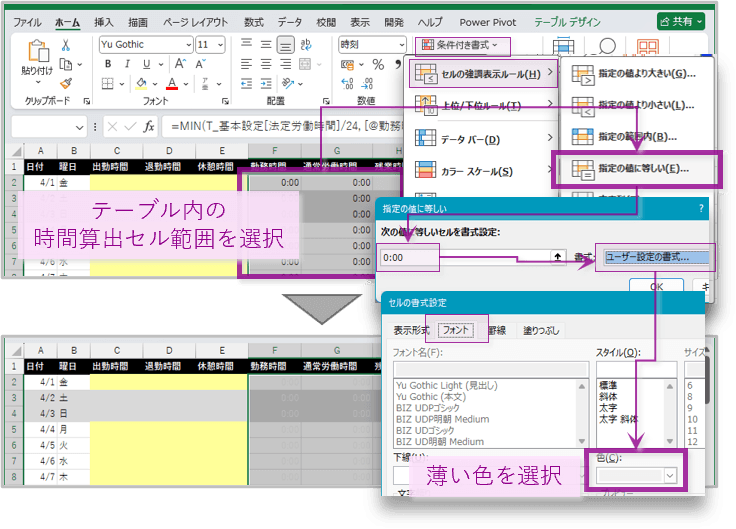Image resolution: width=736 pixels, height=529 pixels.
Task: Select the 塗りつぶし tab in セルの書式設定
Action: [541, 330]
